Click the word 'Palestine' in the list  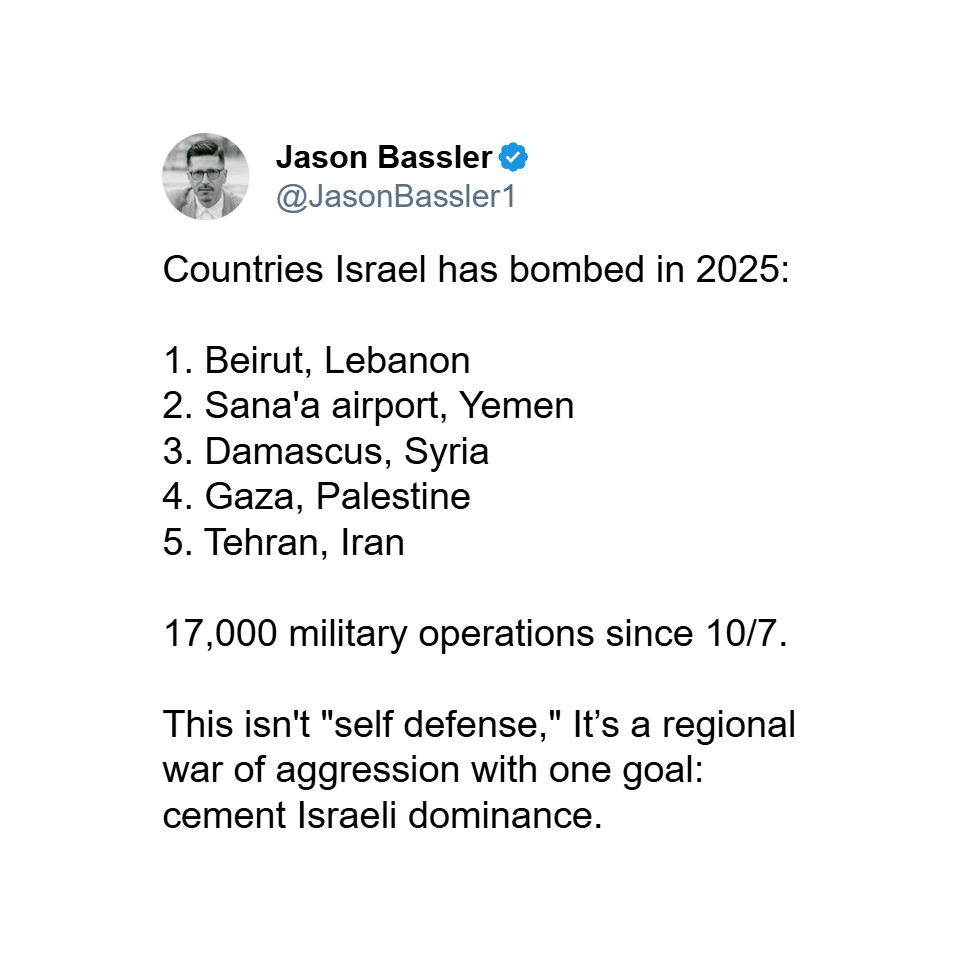point(393,497)
